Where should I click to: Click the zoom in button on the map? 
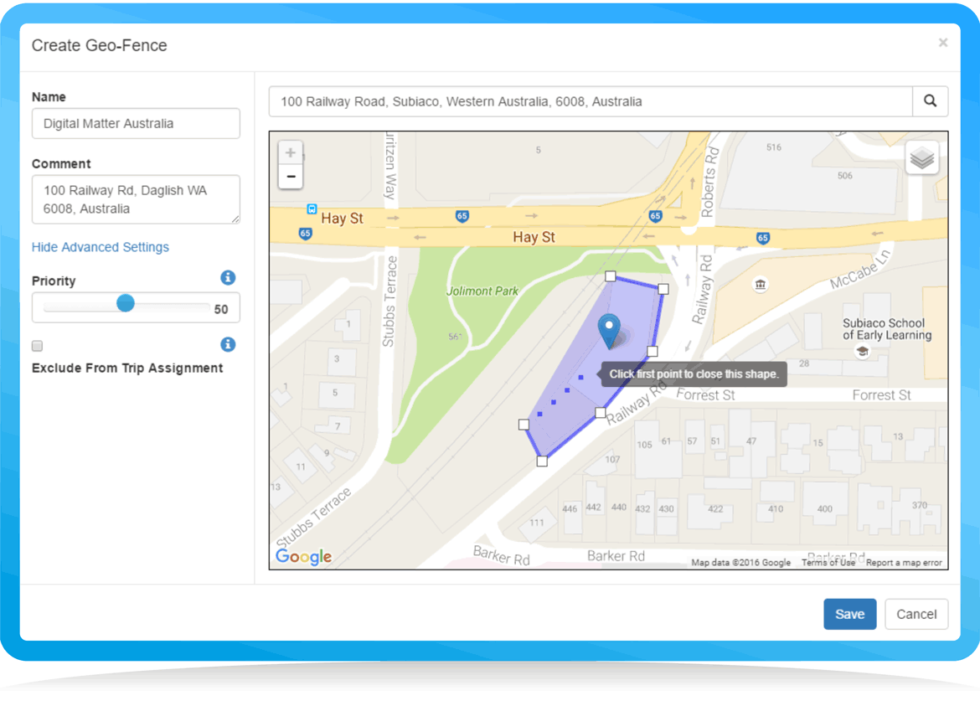(x=290, y=152)
